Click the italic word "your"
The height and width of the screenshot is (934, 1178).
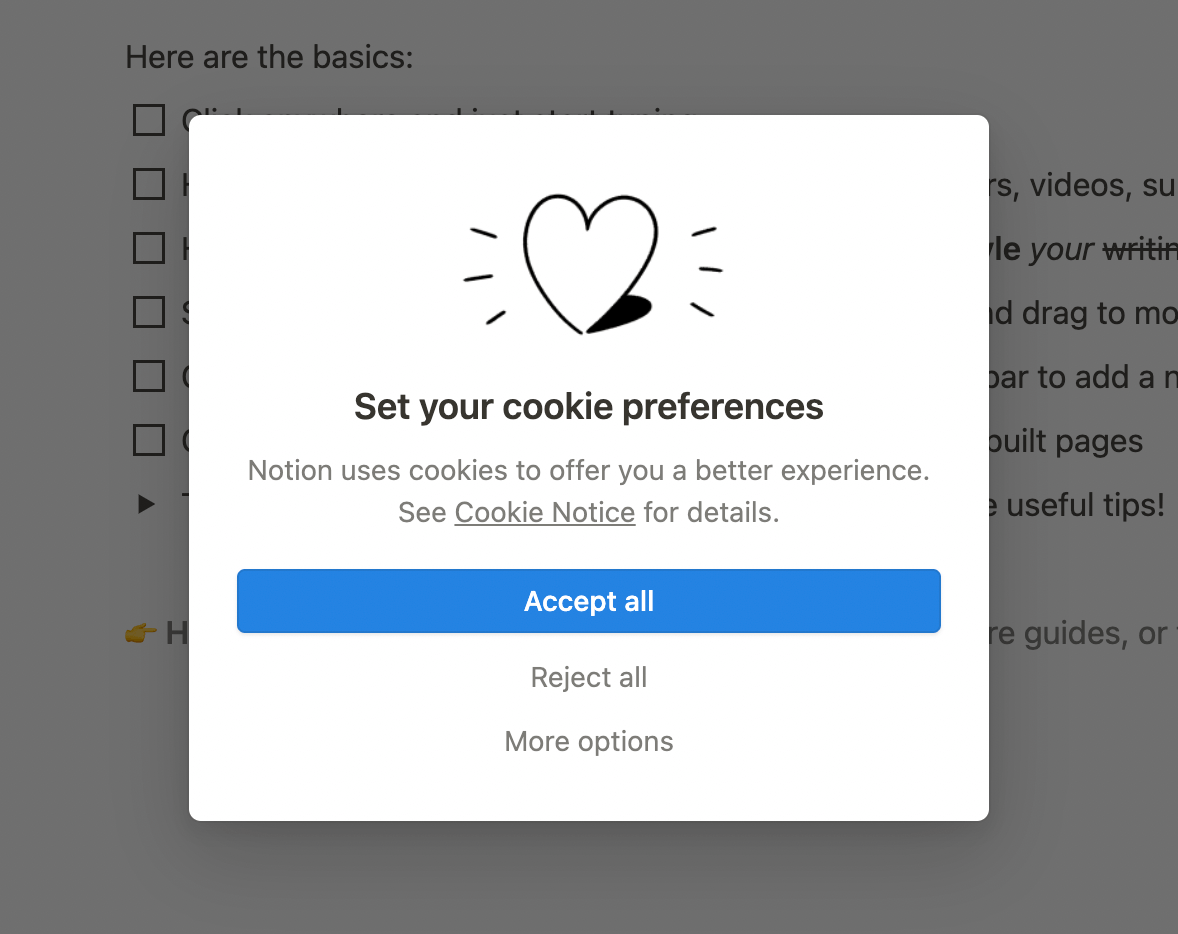pos(1062,249)
